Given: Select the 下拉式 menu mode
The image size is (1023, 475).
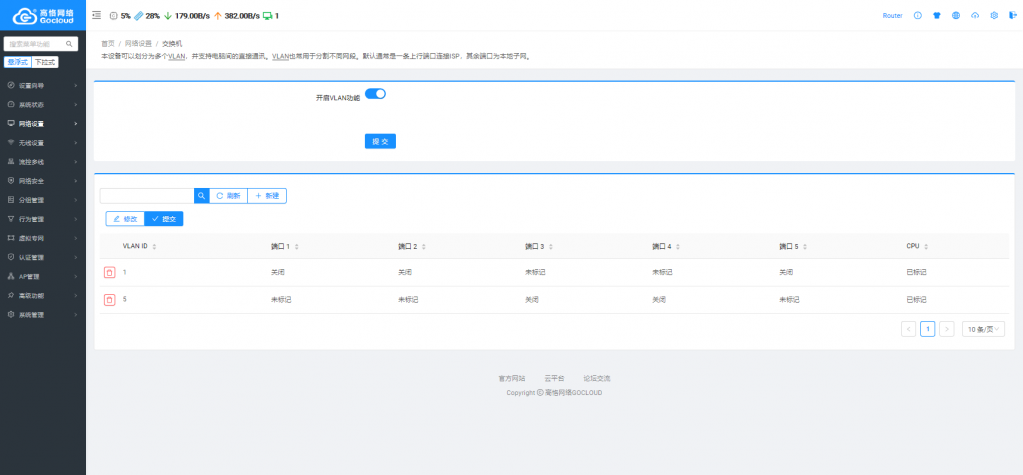Looking at the screenshot, I should pos(46,62).
